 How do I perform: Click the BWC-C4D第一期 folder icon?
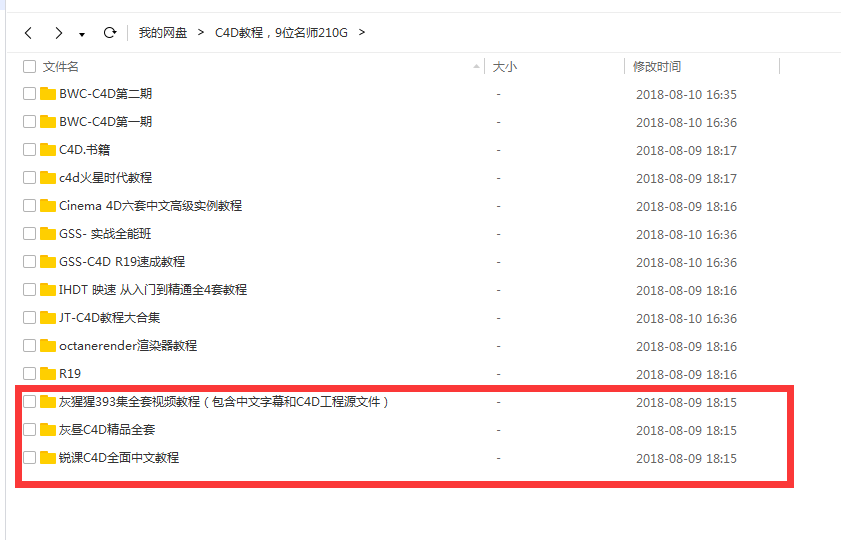48,122
